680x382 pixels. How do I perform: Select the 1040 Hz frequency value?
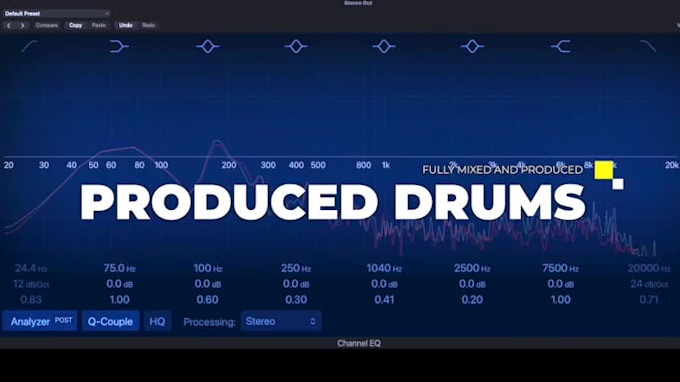[x=384, y=268]
